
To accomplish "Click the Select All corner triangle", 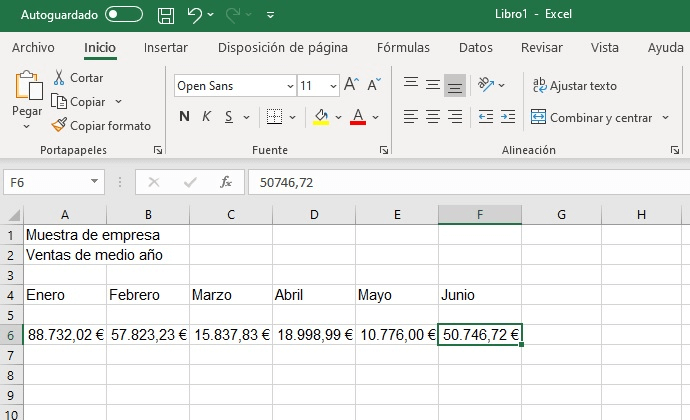I will 15,215.
